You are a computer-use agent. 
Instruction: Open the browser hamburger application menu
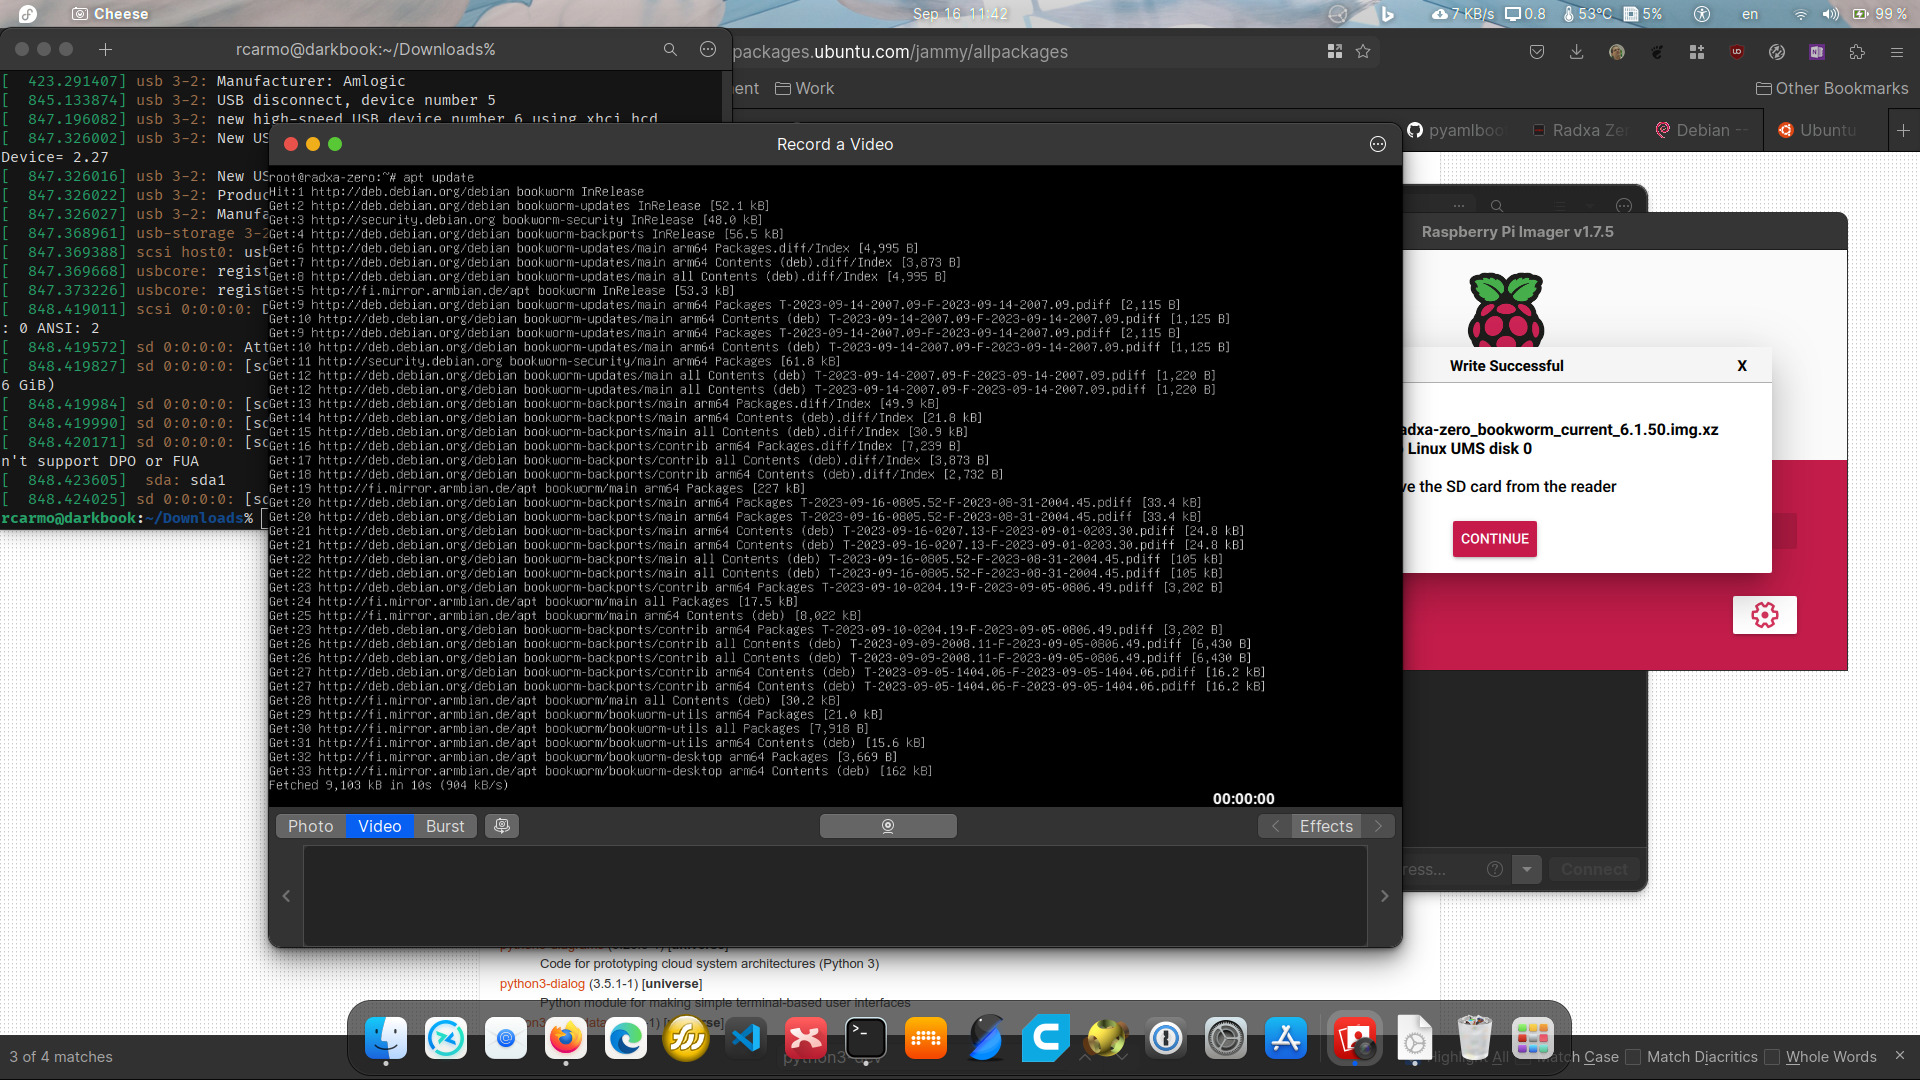(1897, 52)
